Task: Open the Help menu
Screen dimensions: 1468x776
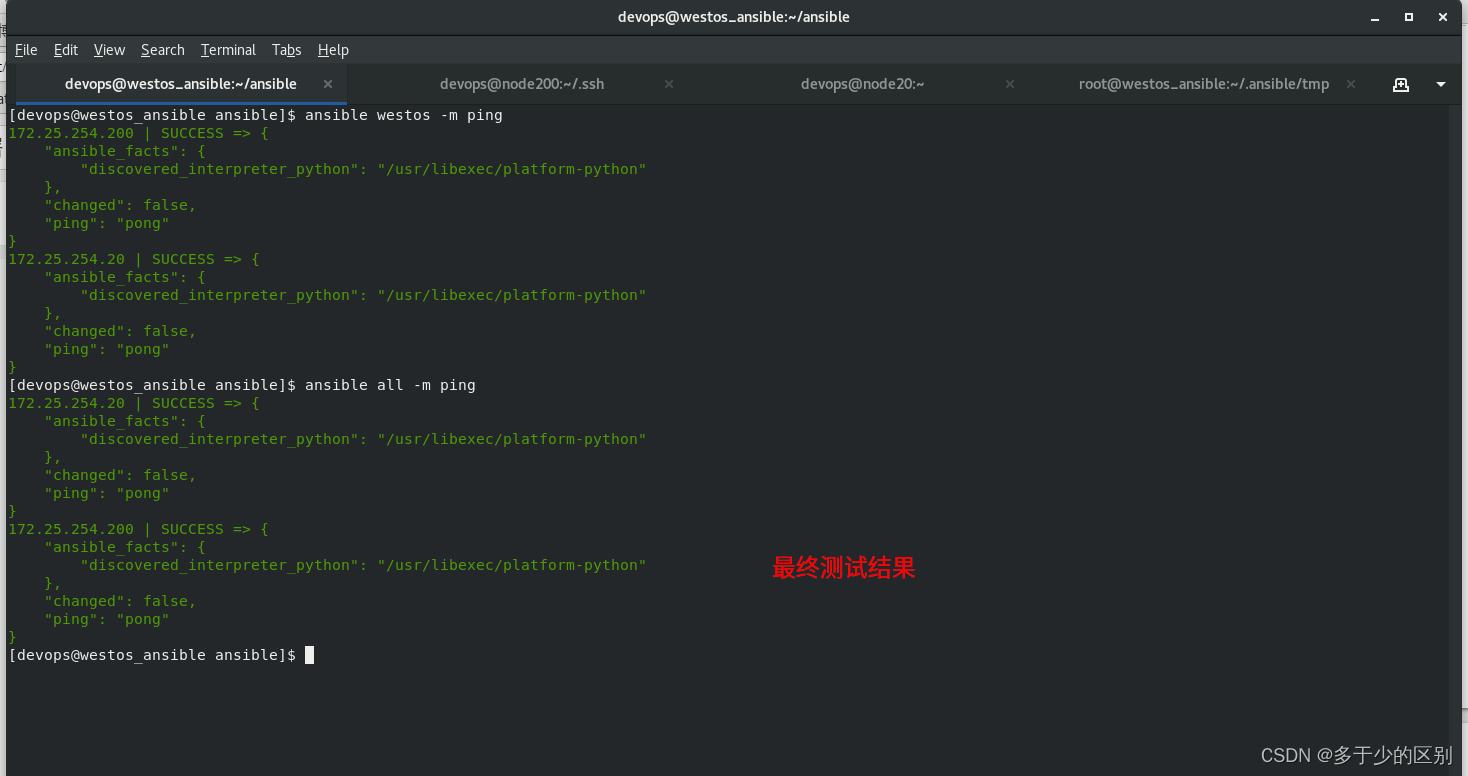Action: (x=333, y=50)
